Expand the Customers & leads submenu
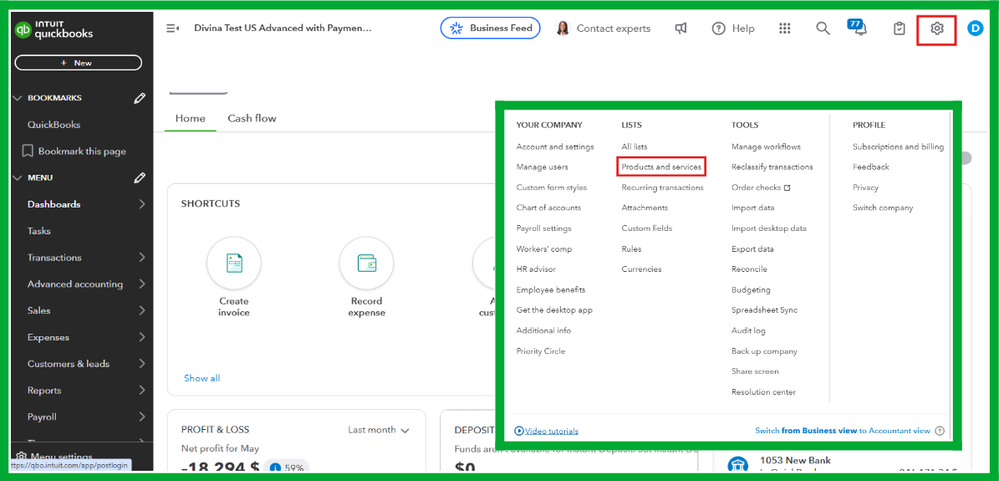The height and width of the screenshot is (481, 999). click(141, 364)
